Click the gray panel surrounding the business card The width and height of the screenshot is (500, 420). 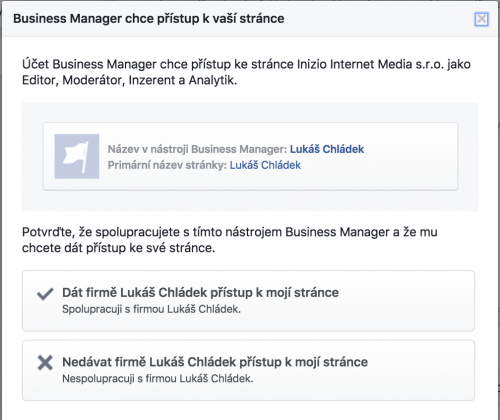pos(250,201)
